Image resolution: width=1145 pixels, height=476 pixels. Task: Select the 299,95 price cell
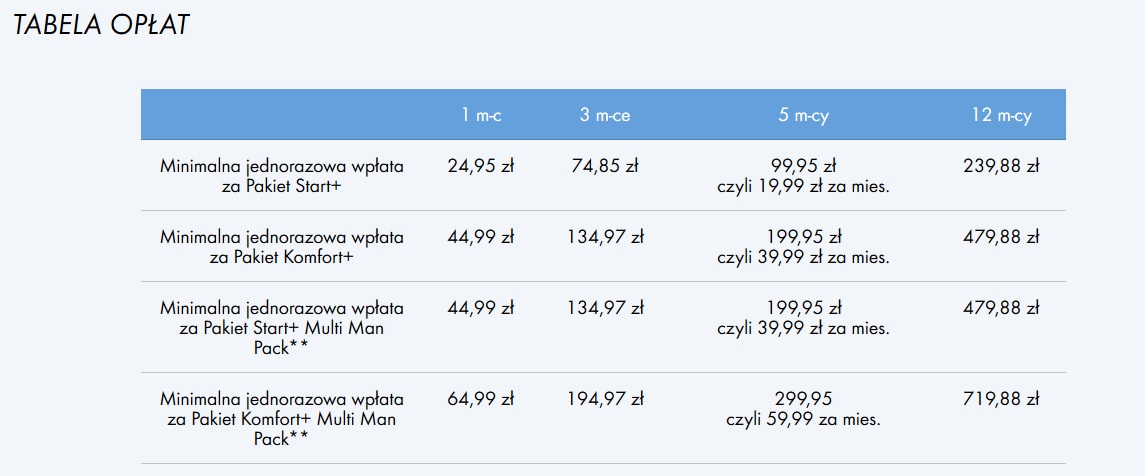[804, 399]
